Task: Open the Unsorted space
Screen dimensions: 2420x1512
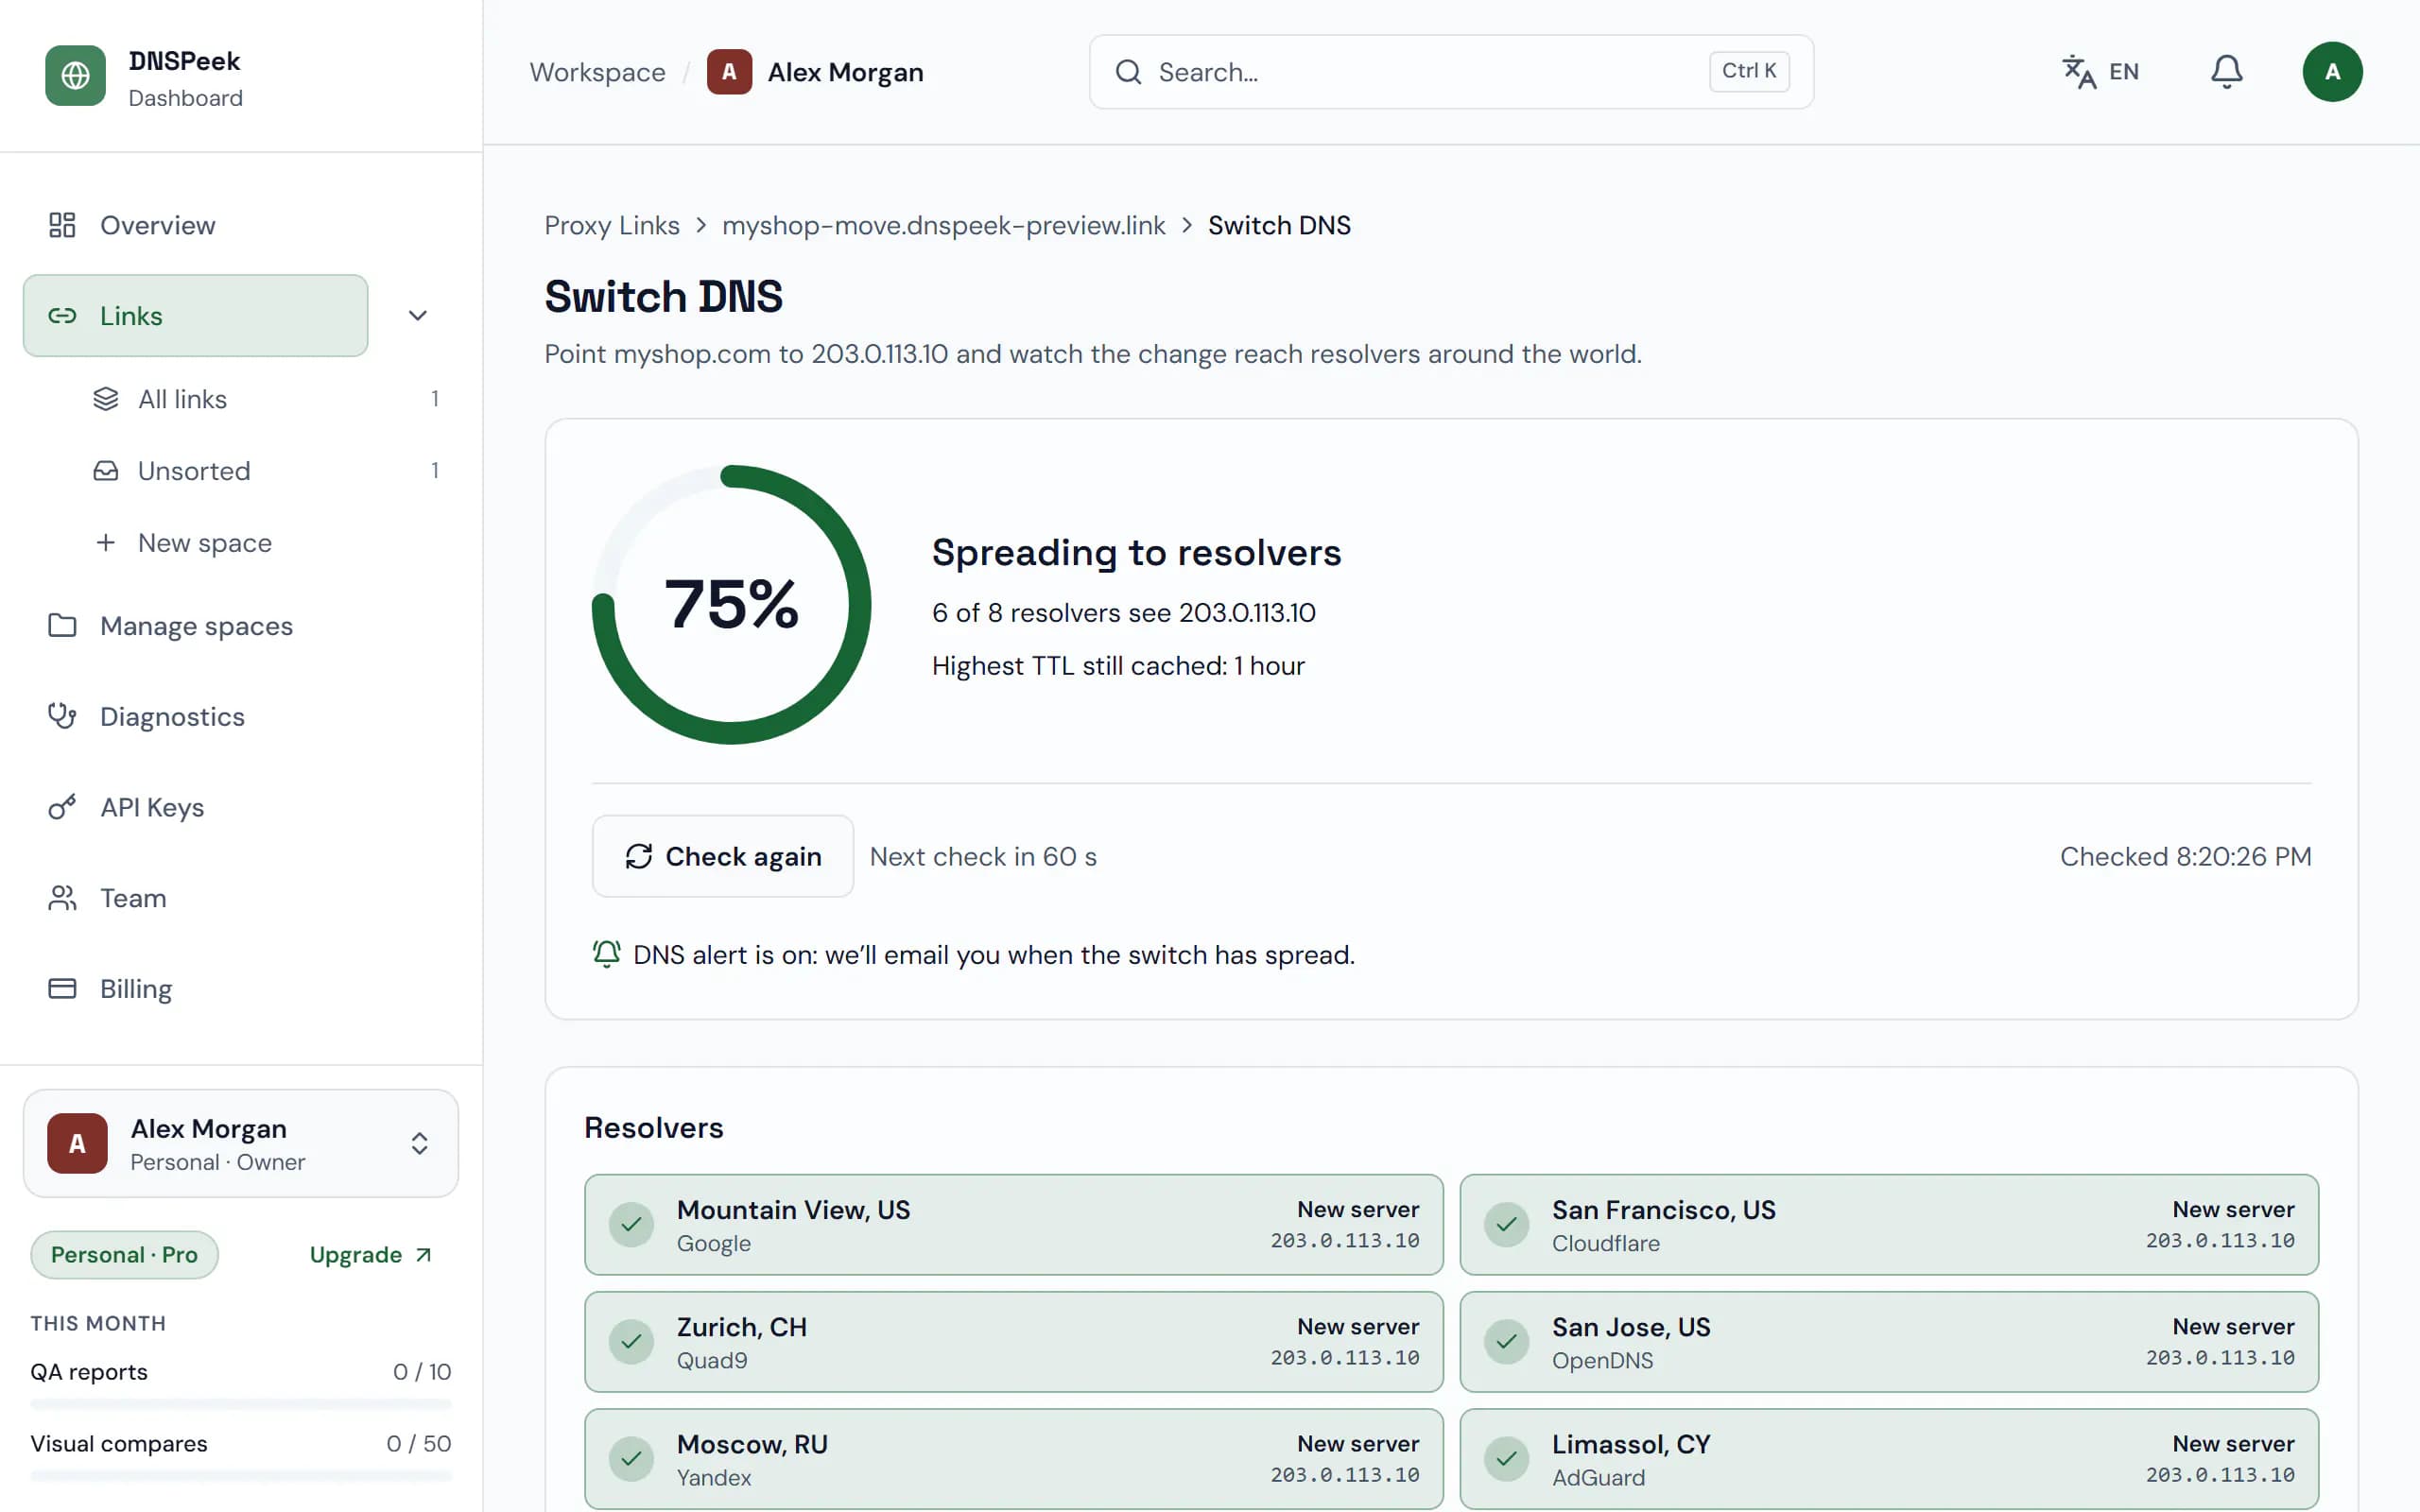Action: [265, 471]
